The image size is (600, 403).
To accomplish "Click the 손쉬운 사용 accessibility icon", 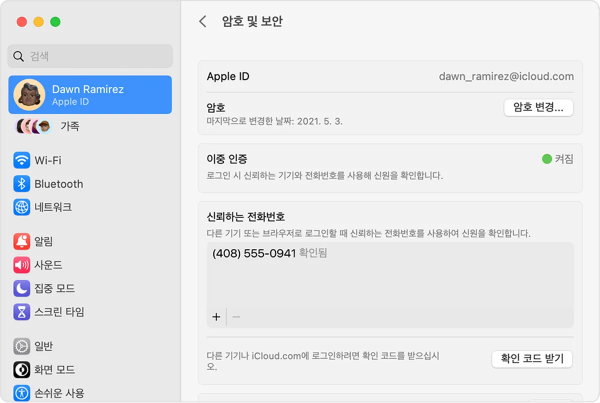I will (x=22, y=393).
